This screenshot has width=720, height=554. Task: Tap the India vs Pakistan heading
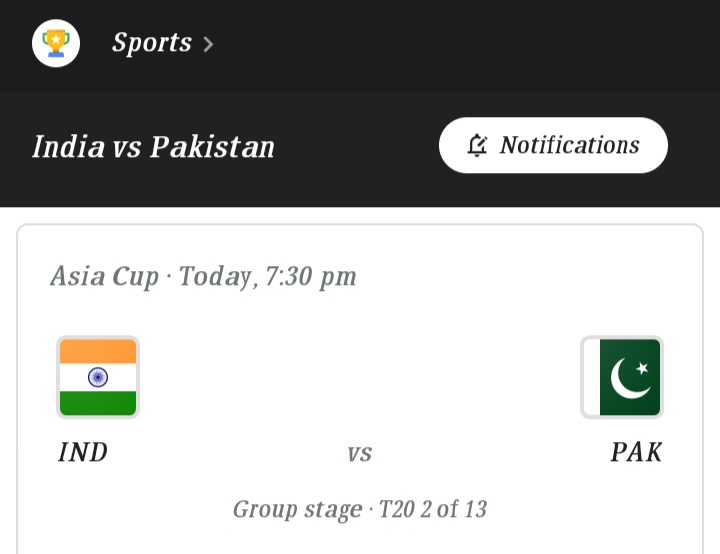(x=153, y=147)
